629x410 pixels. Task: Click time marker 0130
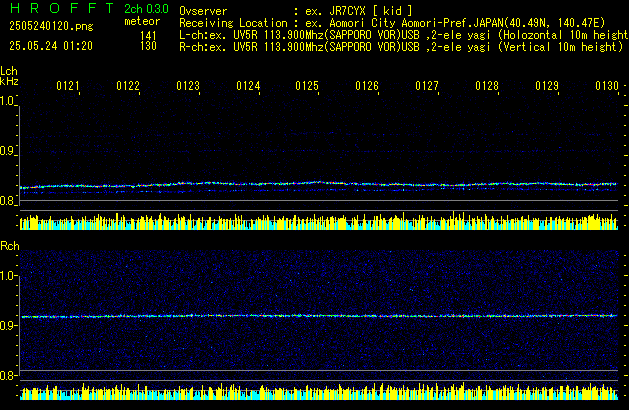(x=607, y=86)
